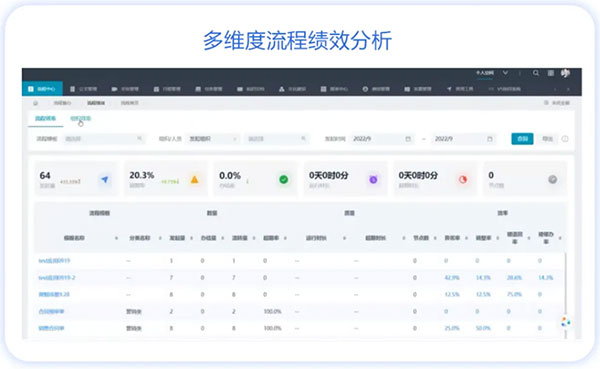Screen dimensions: 600x369
Task: Click the teal query button
Action: tap(522, 139)
